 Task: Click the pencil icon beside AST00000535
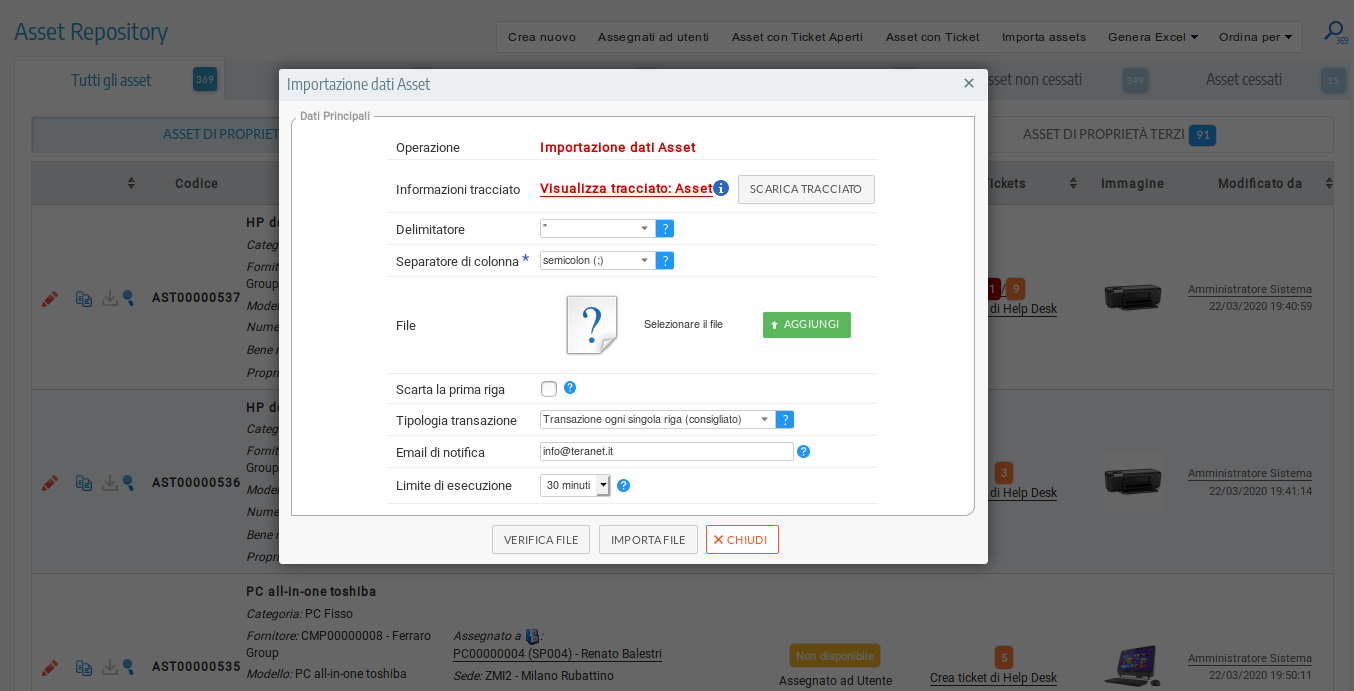click(50, 667)
